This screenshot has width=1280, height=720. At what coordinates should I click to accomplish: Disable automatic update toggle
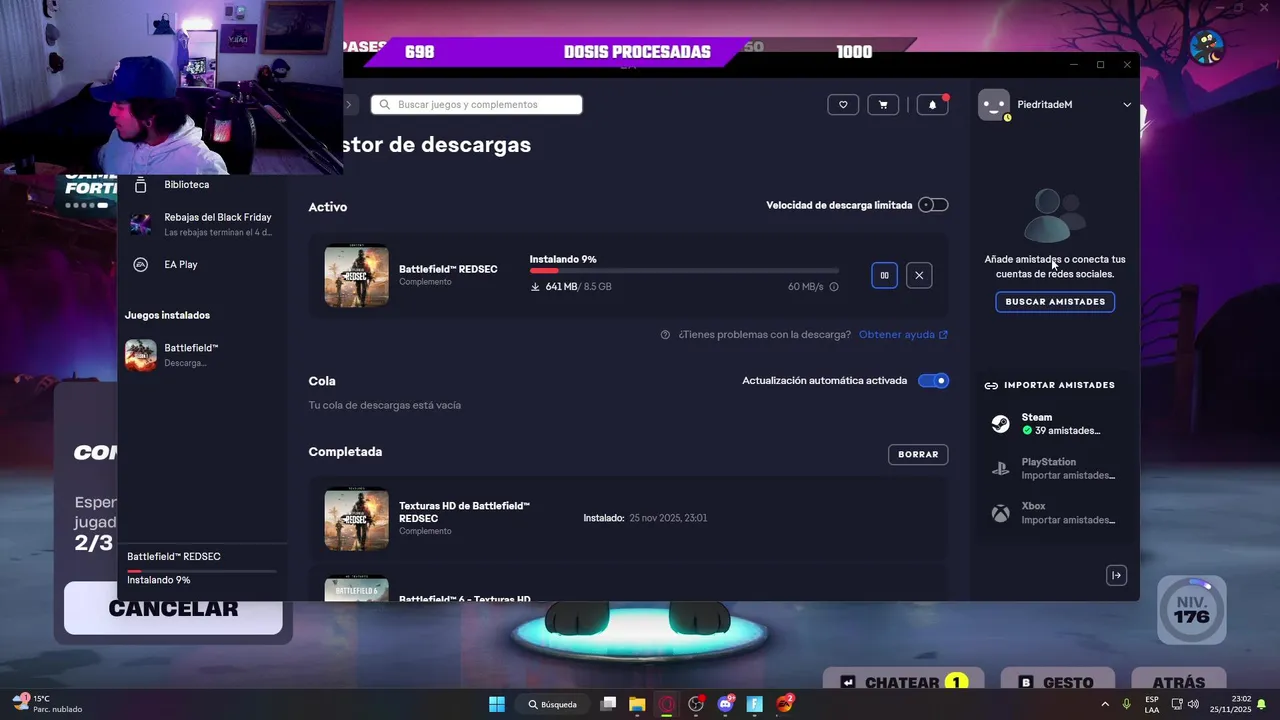click(933, 381)
